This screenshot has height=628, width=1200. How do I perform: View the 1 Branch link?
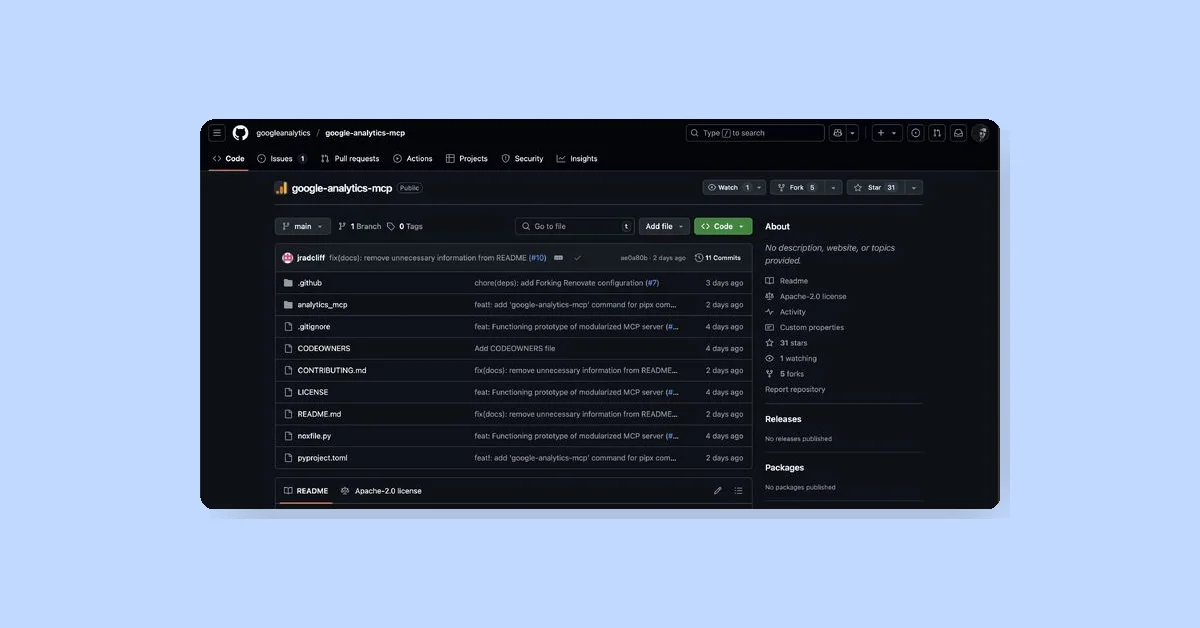(359, 227)
